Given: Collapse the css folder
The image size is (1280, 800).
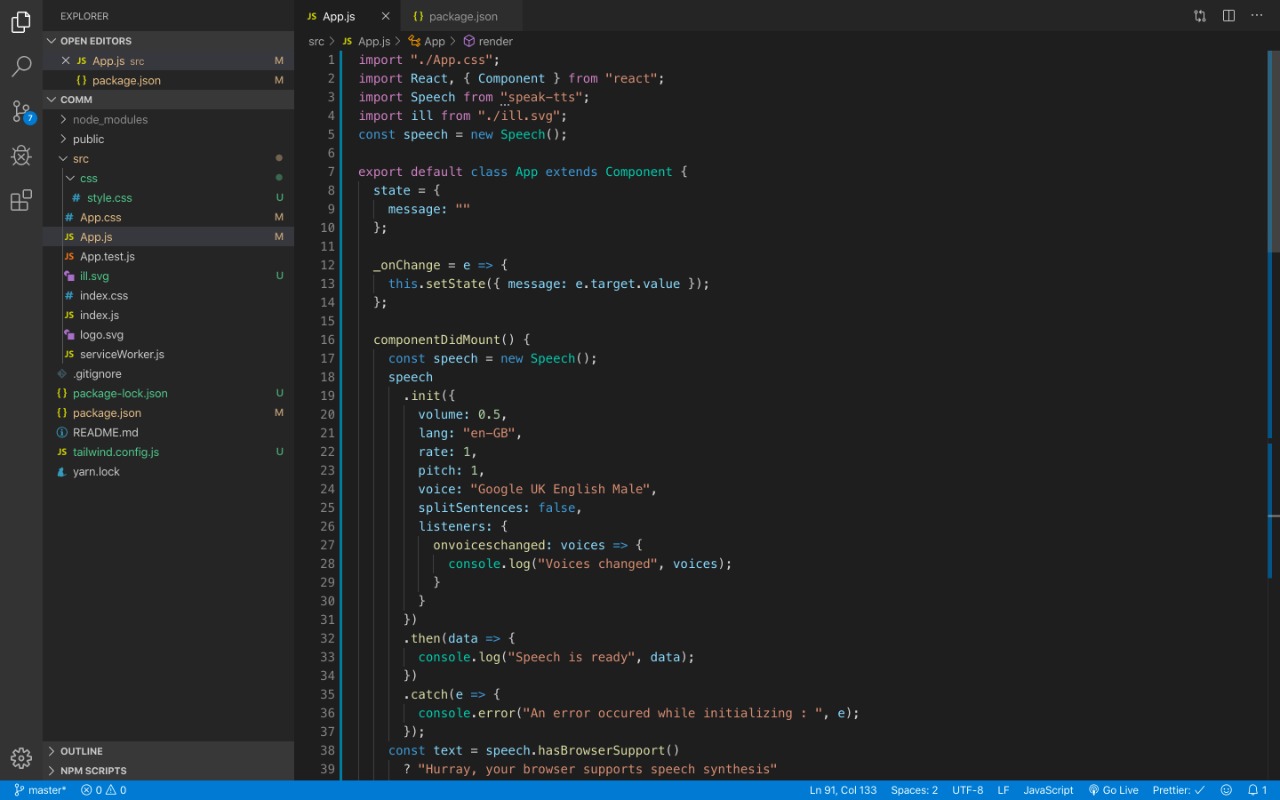Looking at the screenshot, I should pos(168,178).
